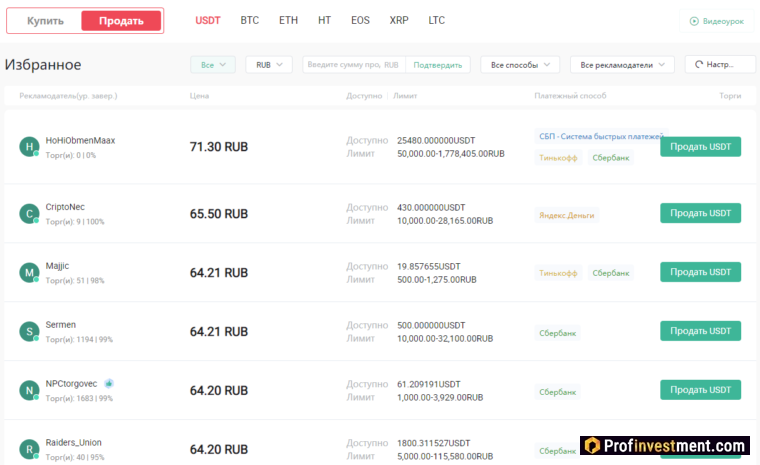Viewport: 760px width, 465px height.
Task: Expand the Все способы payment dropdown
Action: 520,64
